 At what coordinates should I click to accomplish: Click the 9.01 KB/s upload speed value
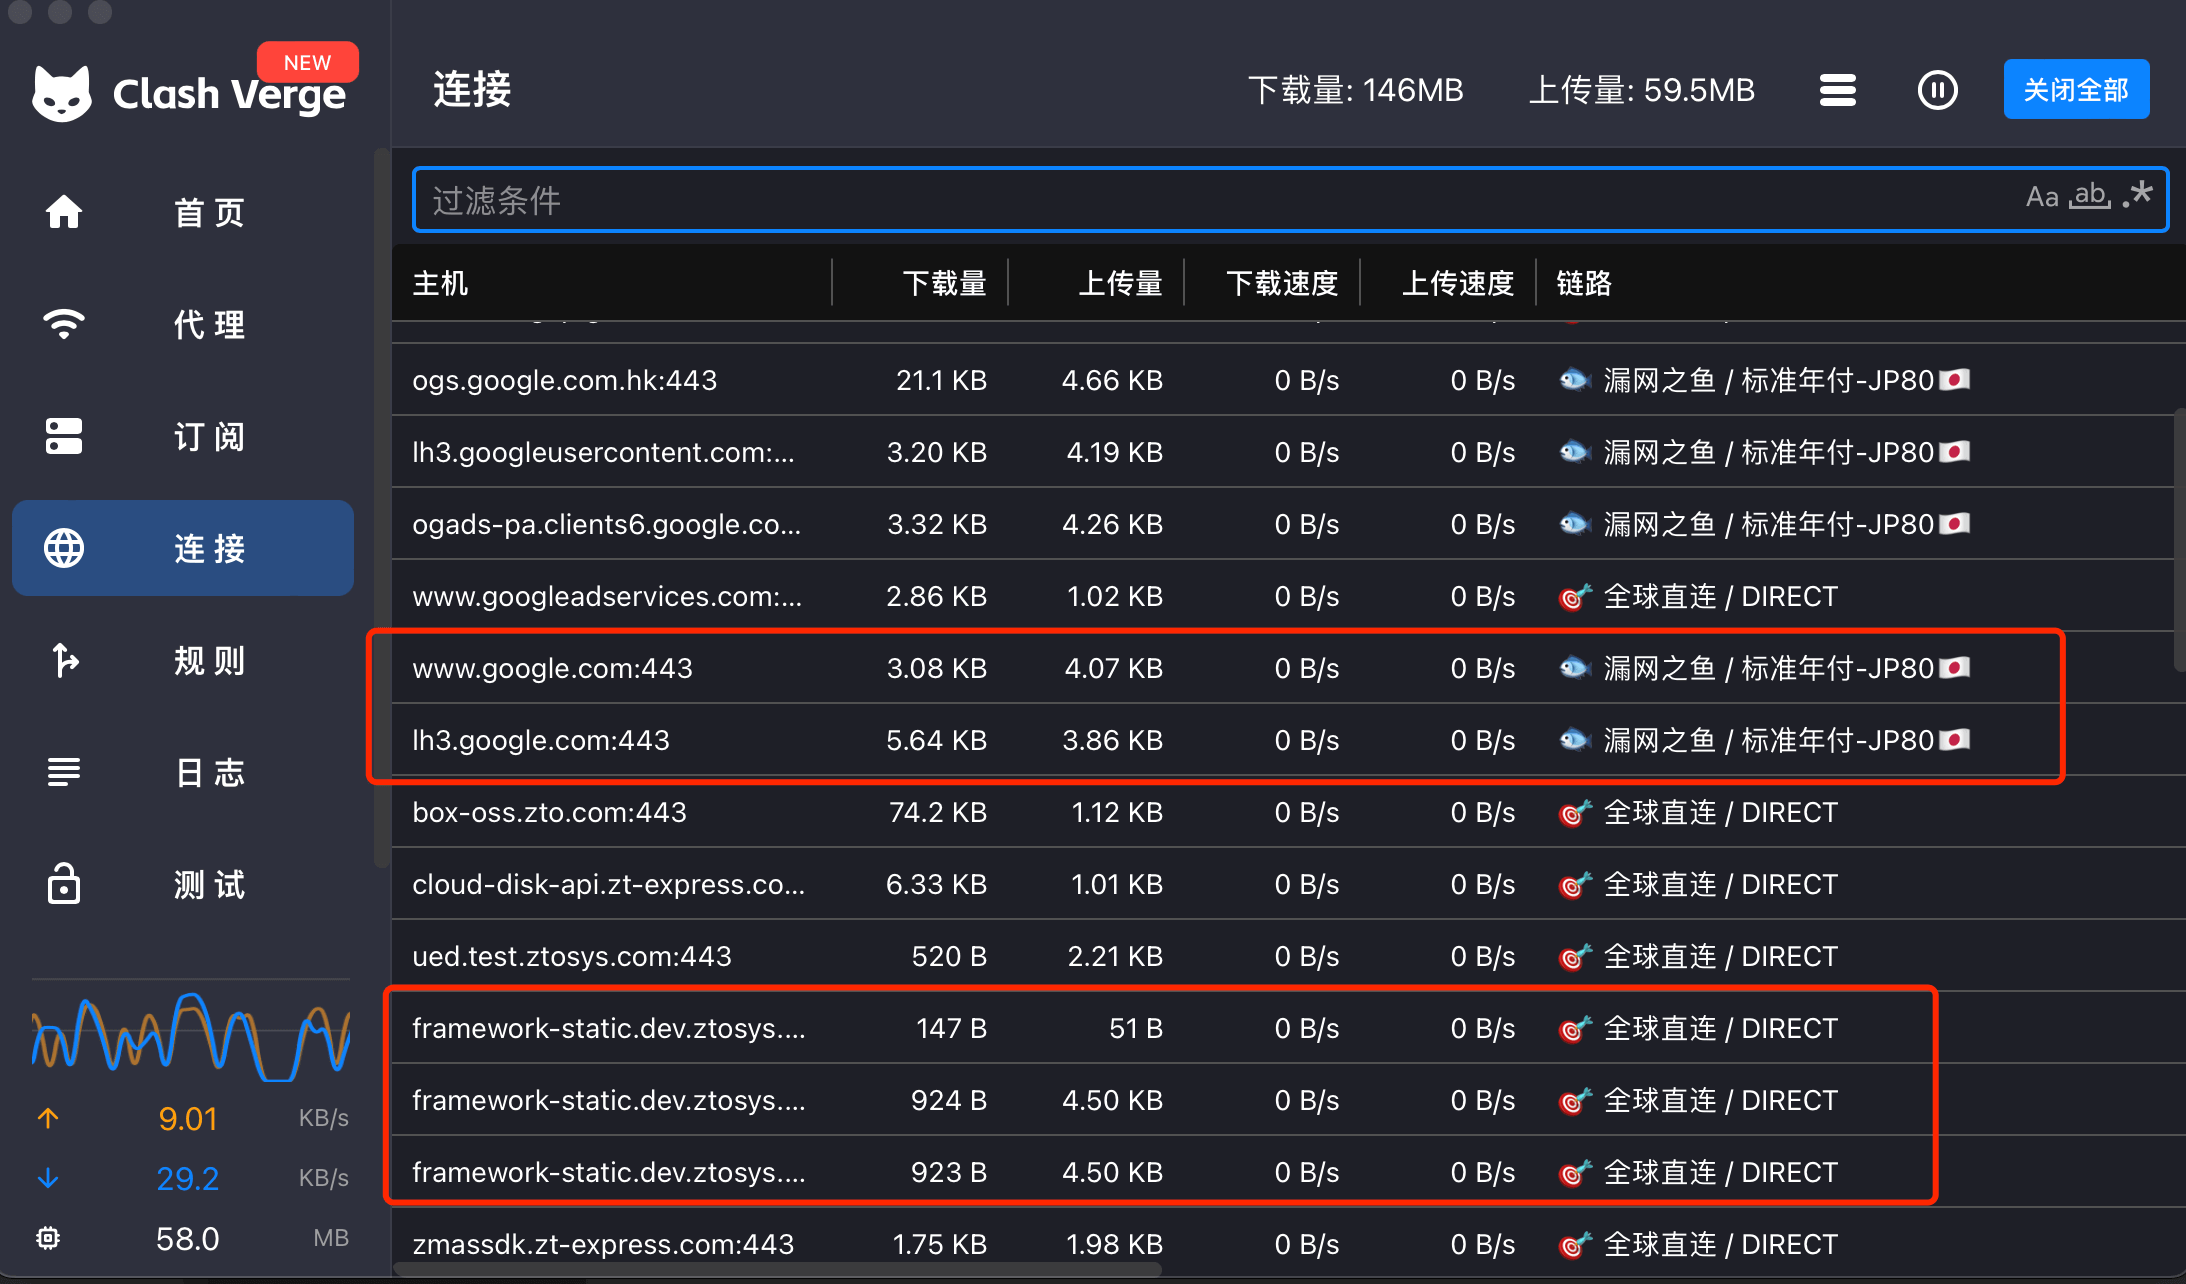pyautogui.click(x=188, y=1118)
